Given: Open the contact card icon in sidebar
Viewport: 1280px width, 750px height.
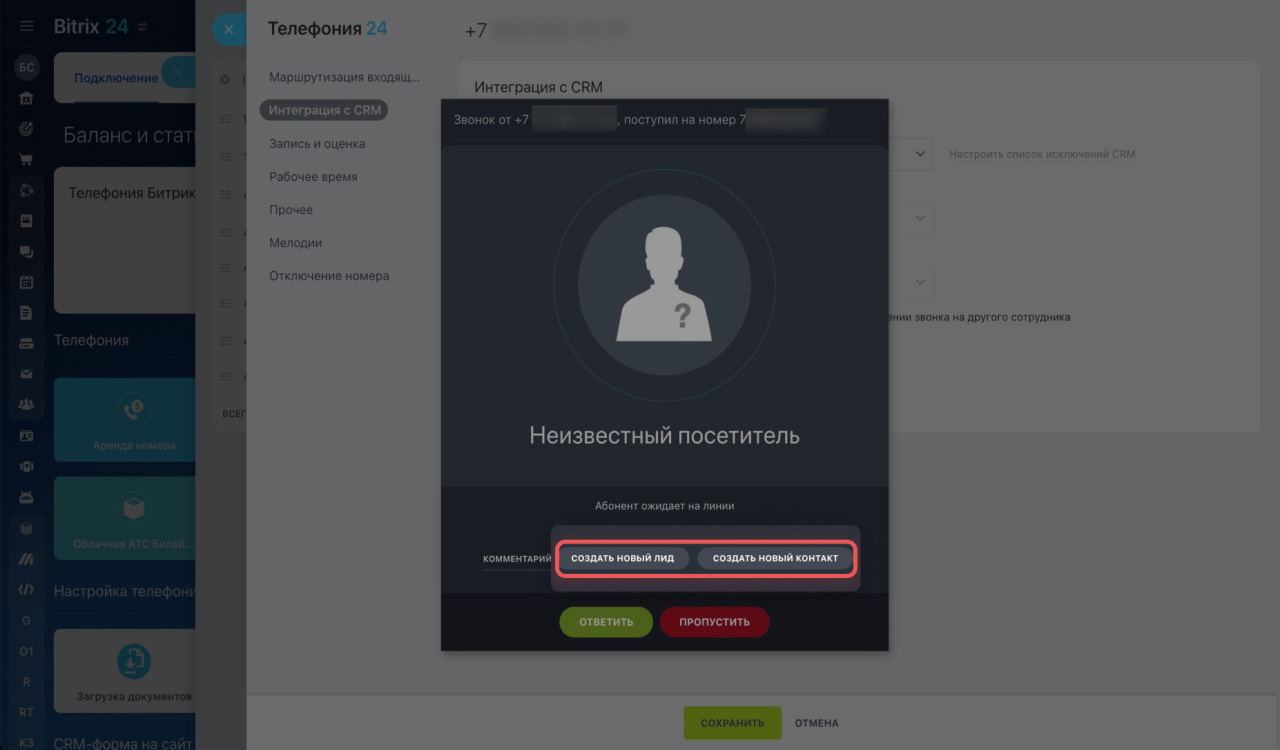Looking at the screenshot, I should coord(27,436).
